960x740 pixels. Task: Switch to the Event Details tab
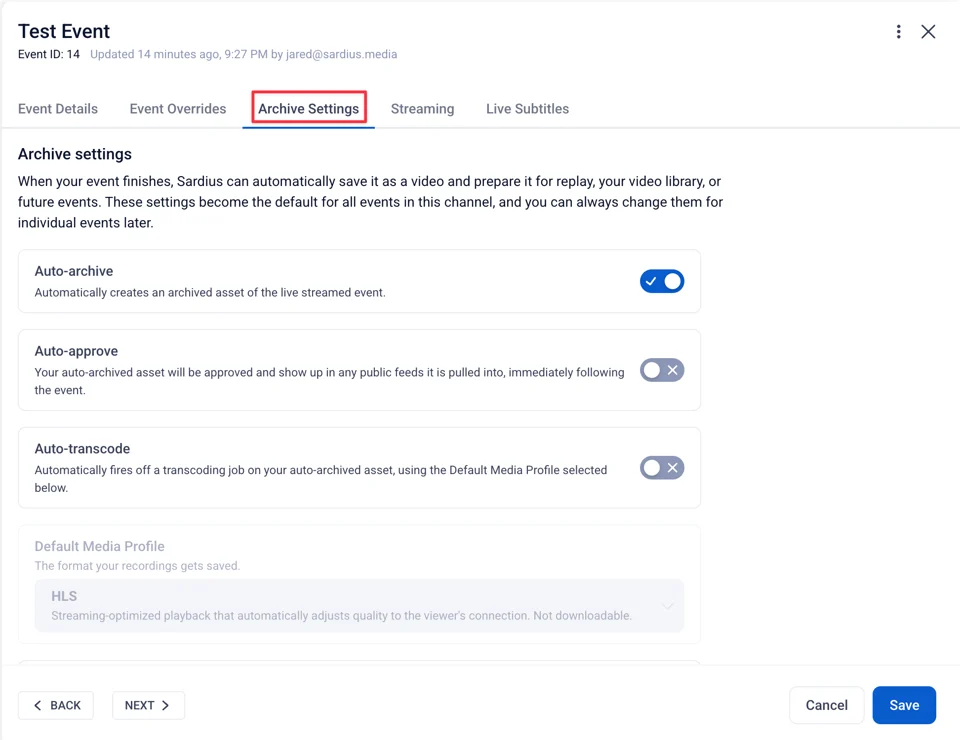coord(58,109)
